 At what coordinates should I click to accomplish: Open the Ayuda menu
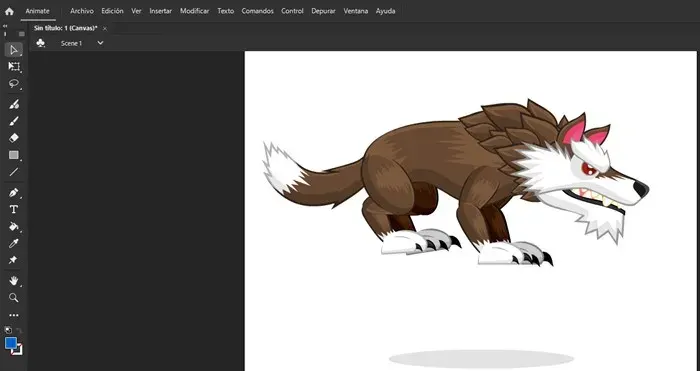pyautogui.click(x=385, y=11)
